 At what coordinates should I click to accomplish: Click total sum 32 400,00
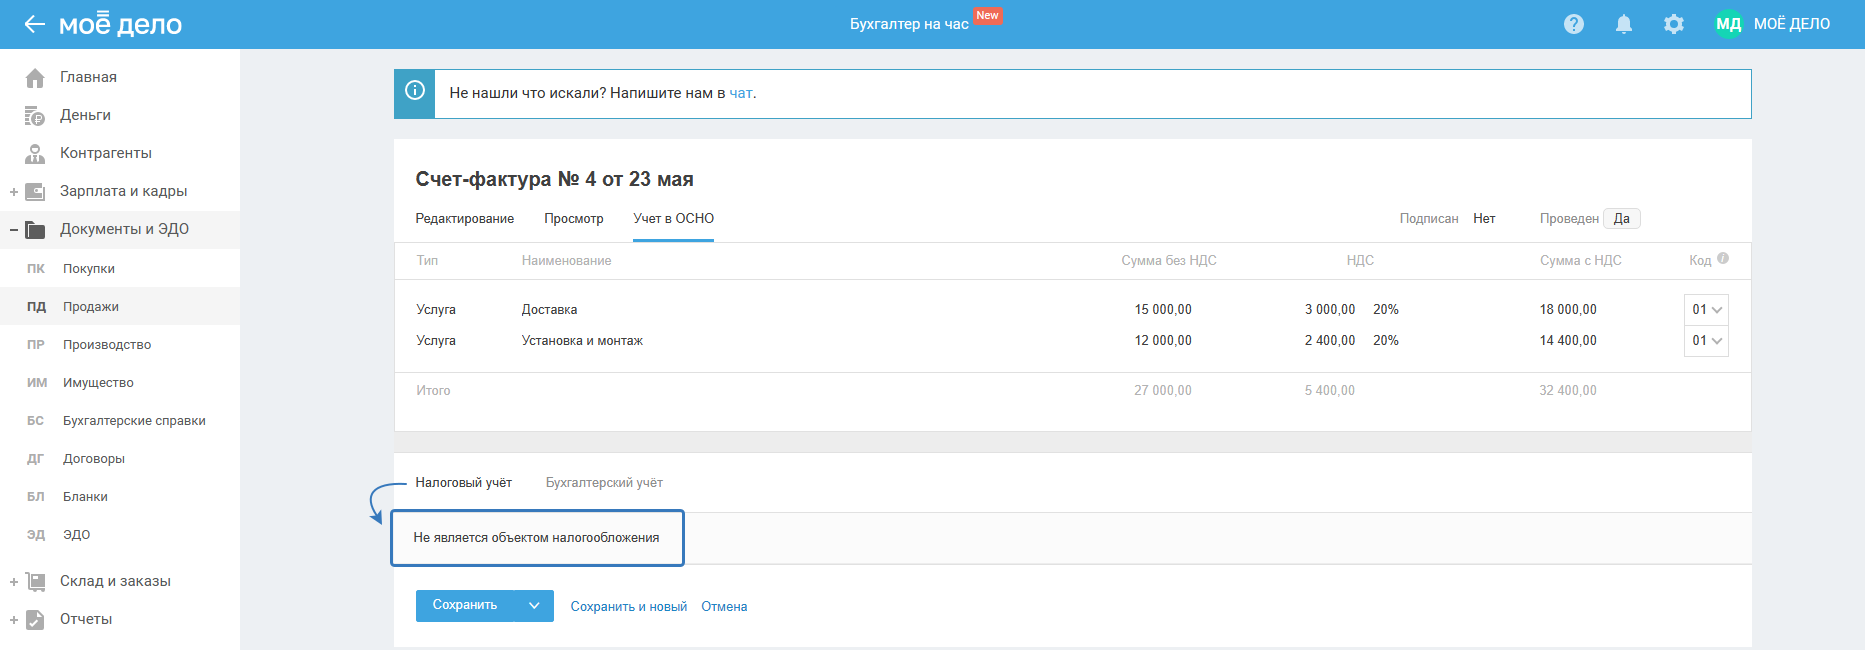click(x=1568, y=391)
